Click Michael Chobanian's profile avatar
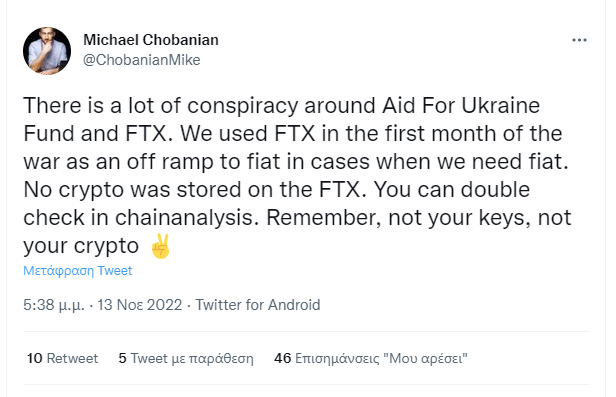This screenshot has width=616, height=397. [47, 51]
